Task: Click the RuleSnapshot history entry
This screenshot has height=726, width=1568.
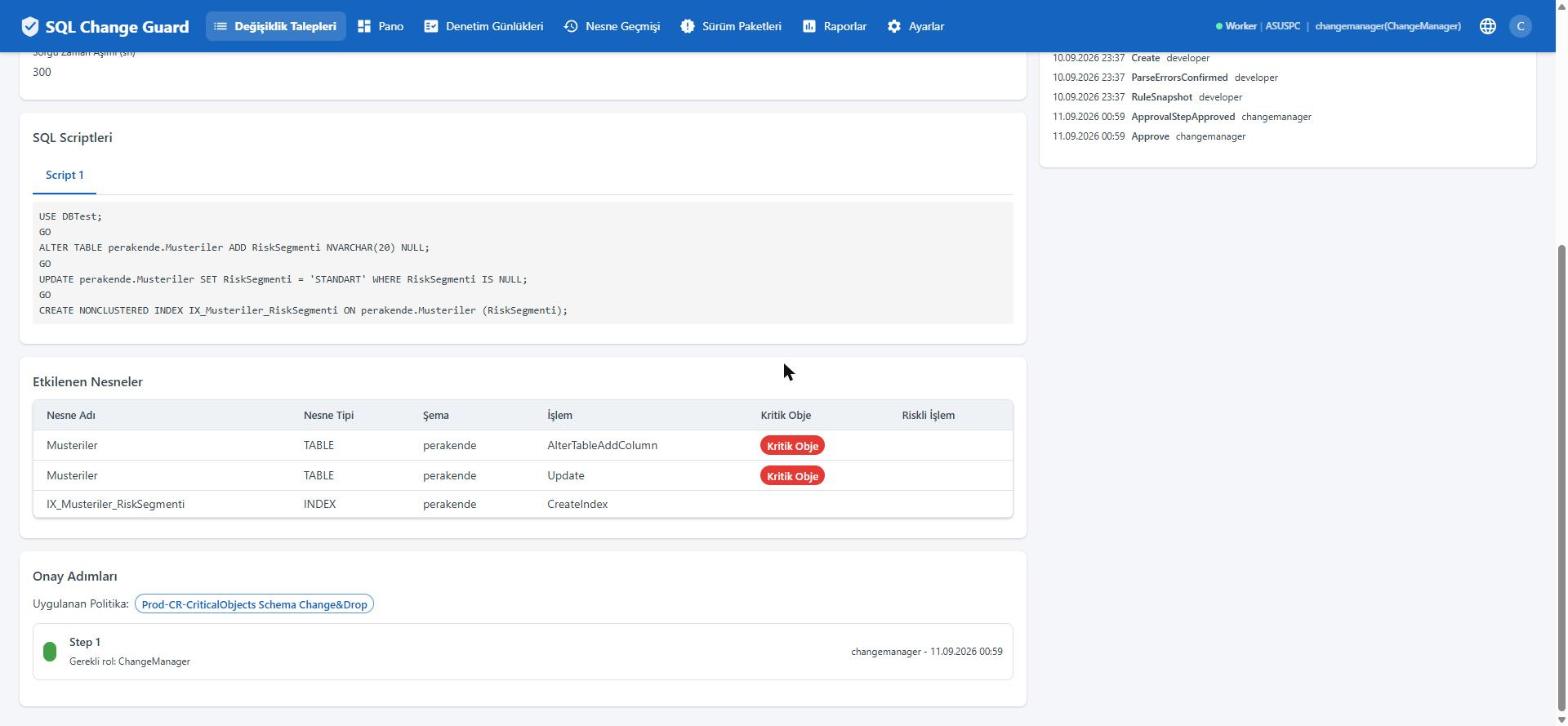Action: pyautogui.click(x=1147, y=97)
